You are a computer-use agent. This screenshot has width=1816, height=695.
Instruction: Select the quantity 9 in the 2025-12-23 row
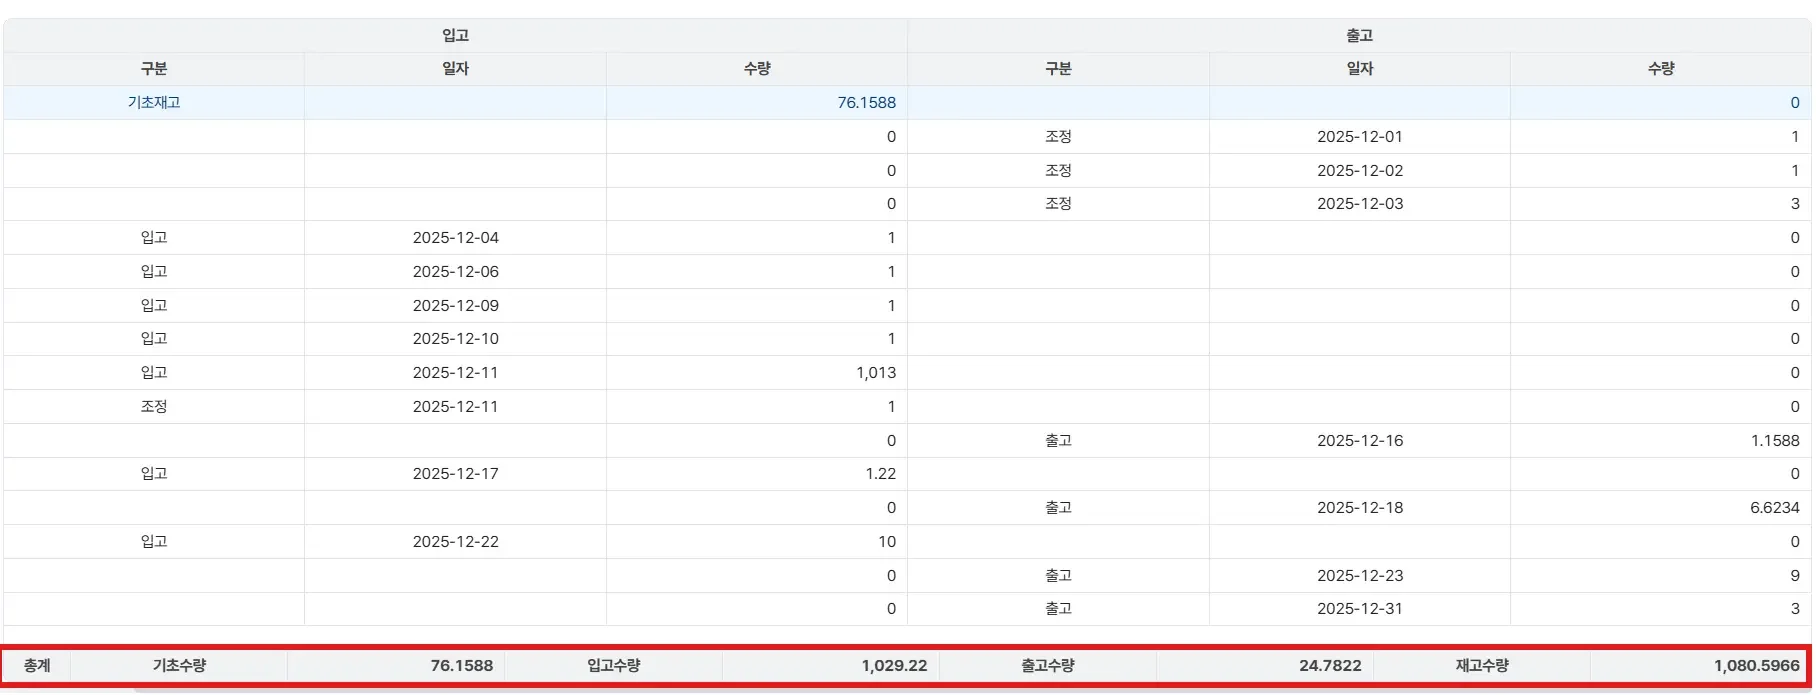click(1795, 576)
